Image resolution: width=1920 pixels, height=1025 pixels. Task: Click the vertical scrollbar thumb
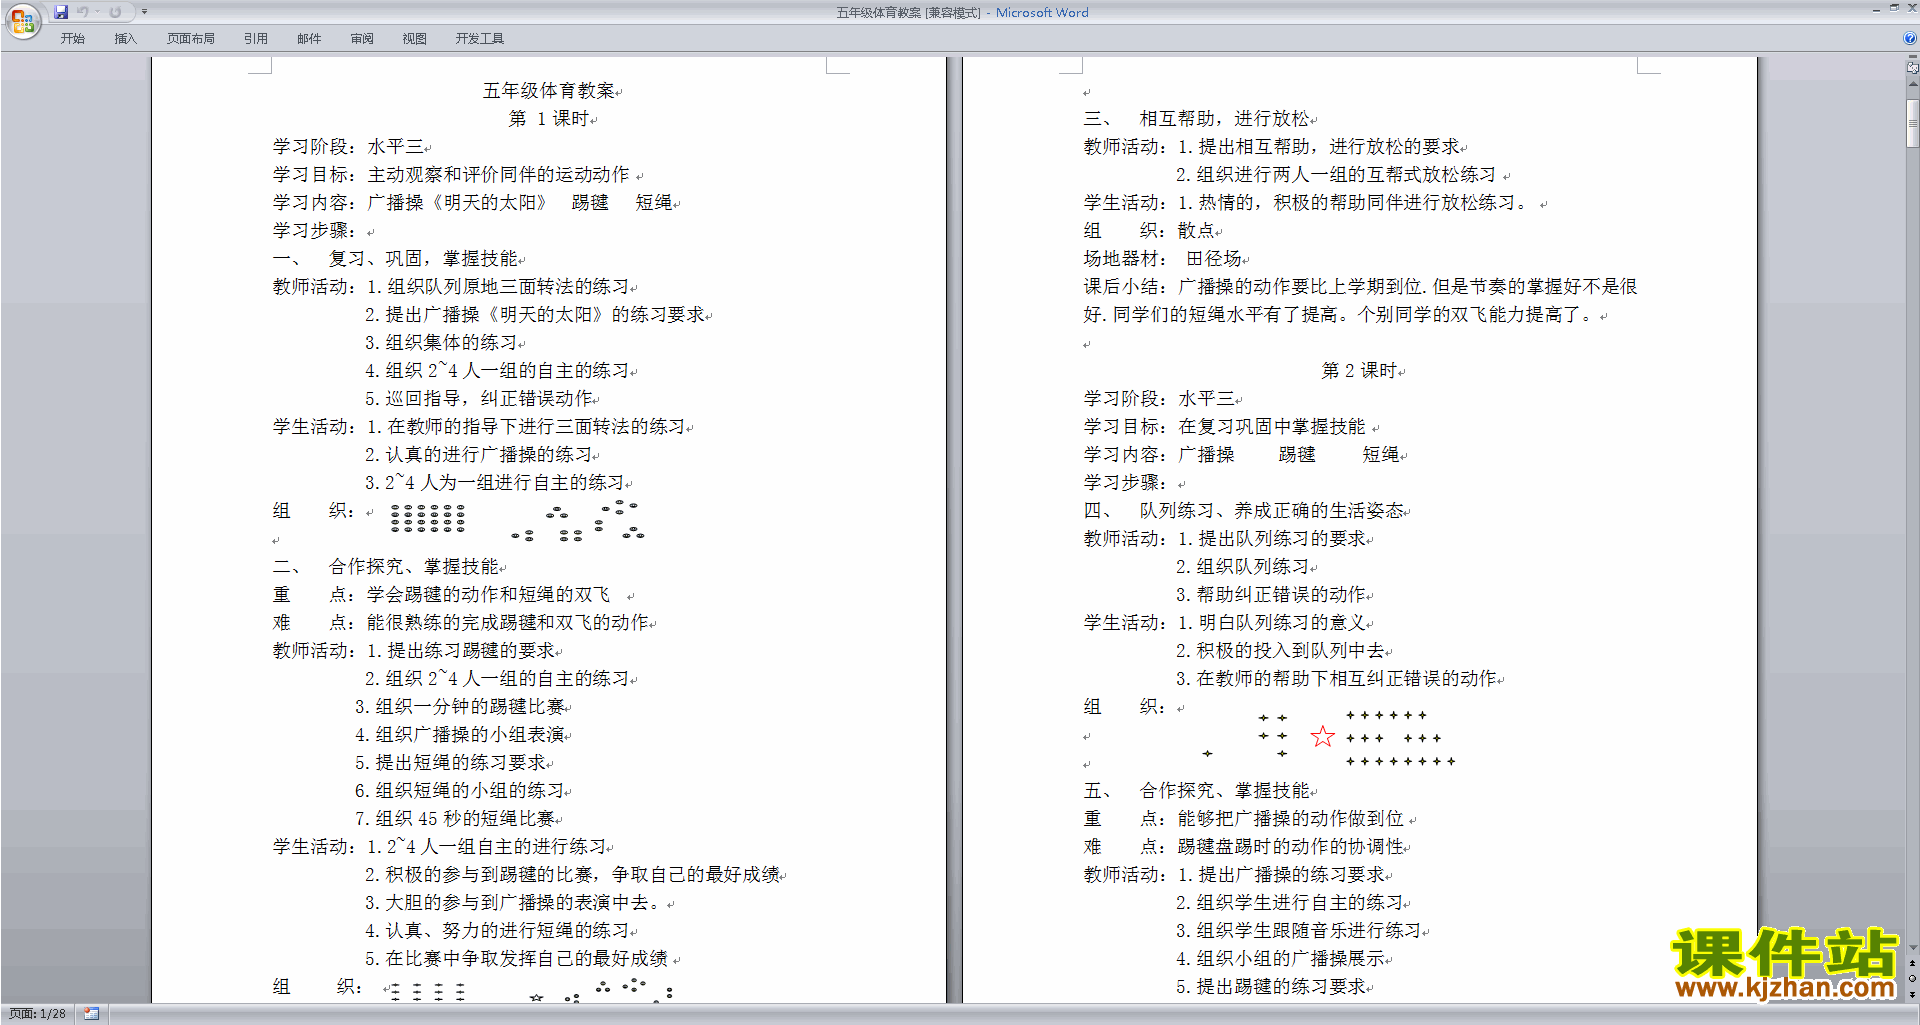point(1912,124)
